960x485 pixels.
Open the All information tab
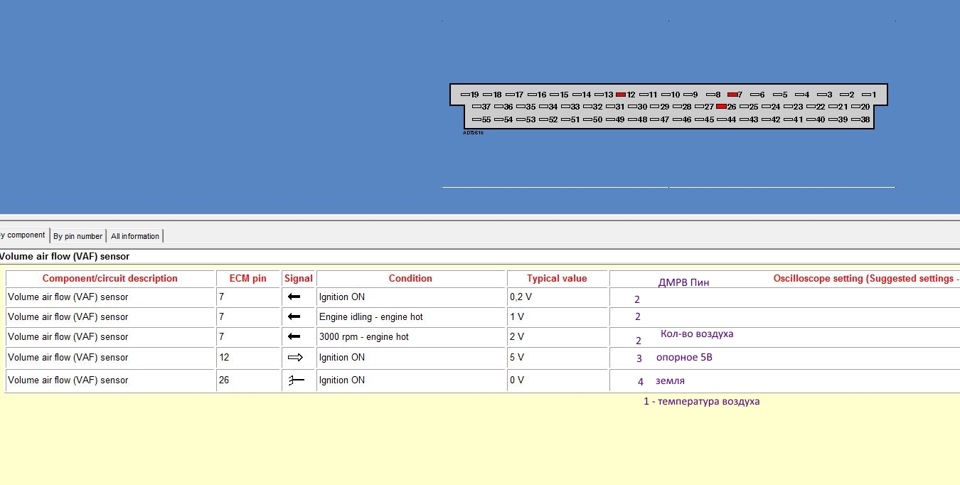point(135,236)
